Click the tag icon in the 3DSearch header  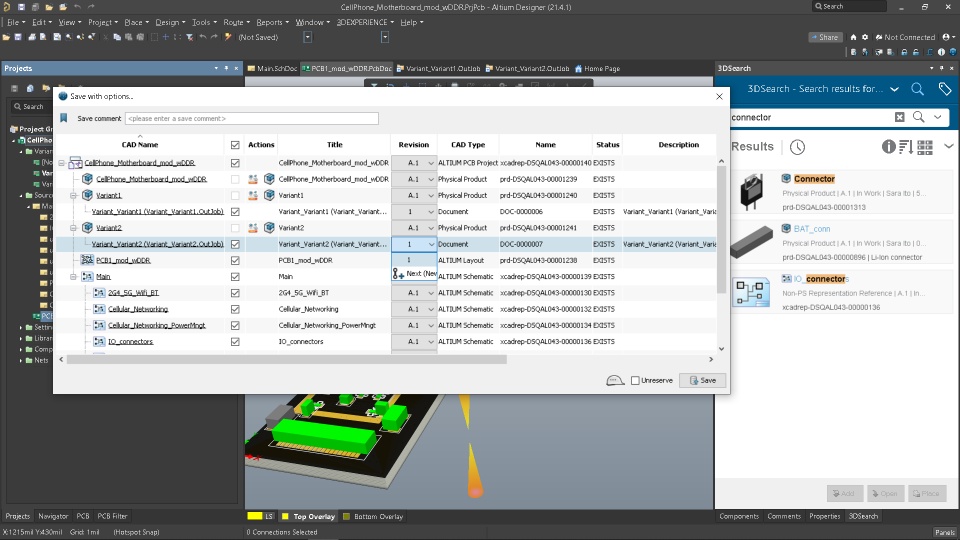tap(945, 89)
